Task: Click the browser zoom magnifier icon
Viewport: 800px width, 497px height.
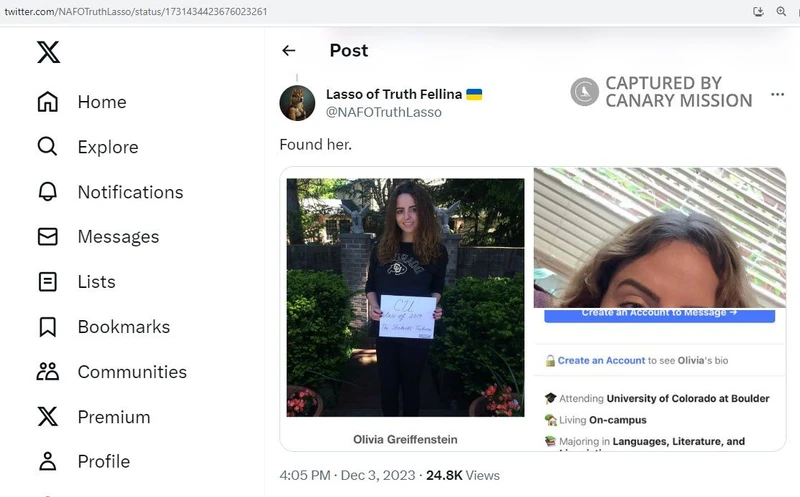Action: pyautogui.click(x=781, y=11)
